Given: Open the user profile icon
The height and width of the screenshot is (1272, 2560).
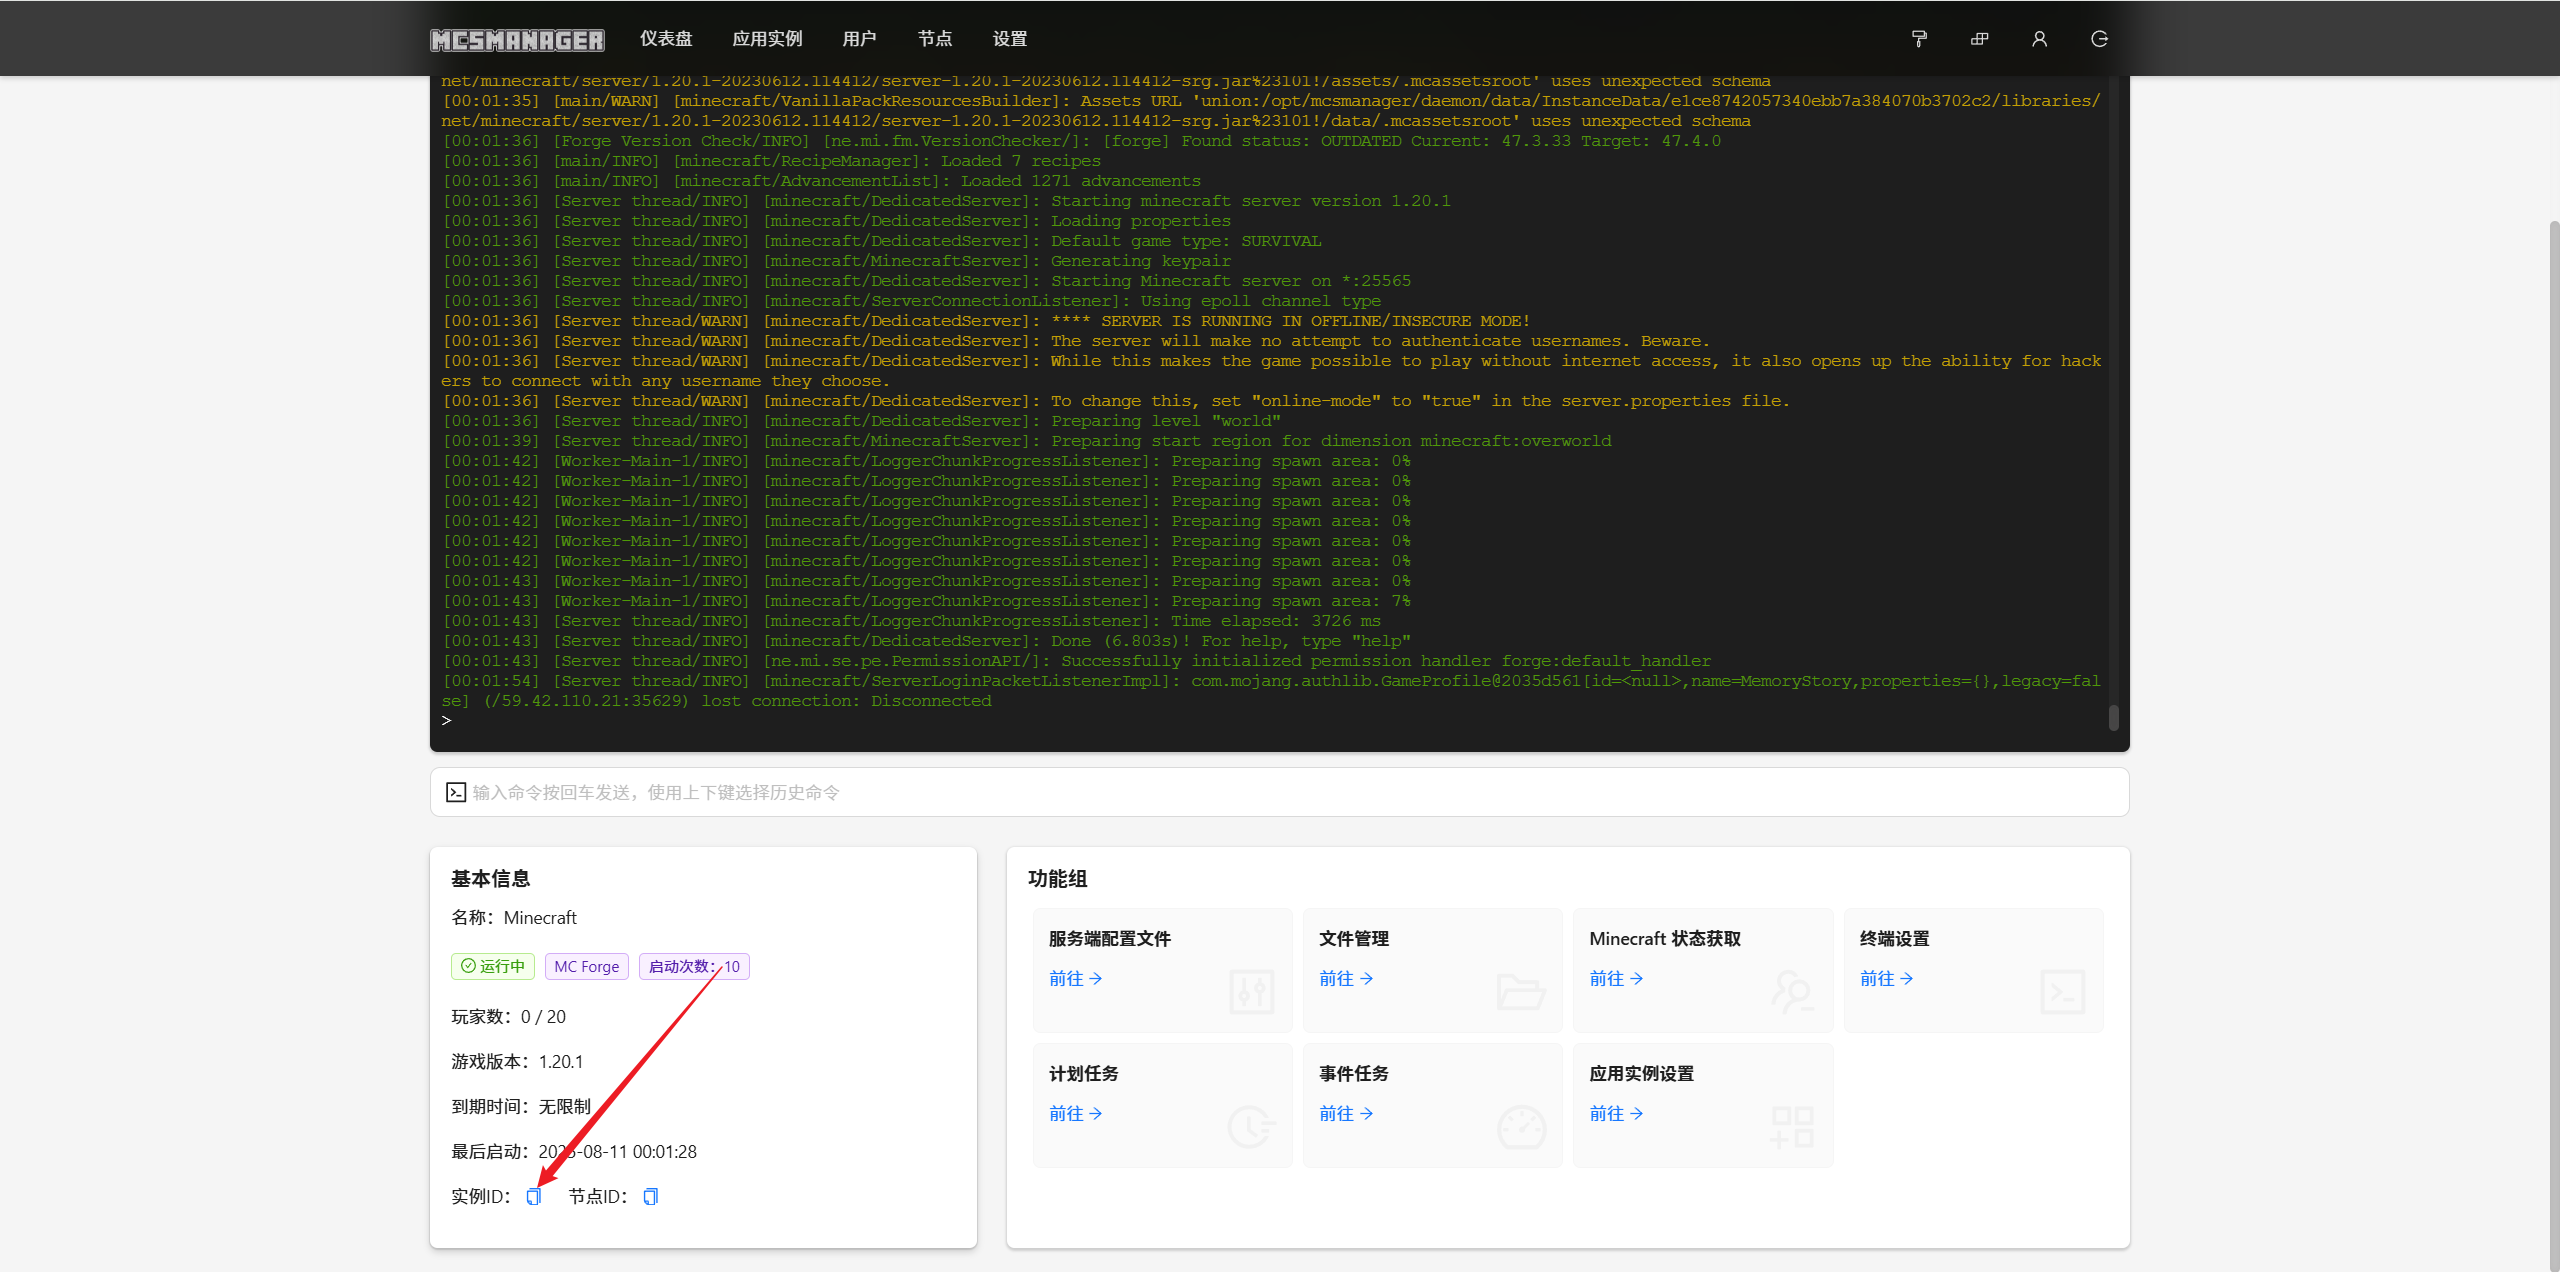Looking at the screenshot, I should tap(2039, 39).
